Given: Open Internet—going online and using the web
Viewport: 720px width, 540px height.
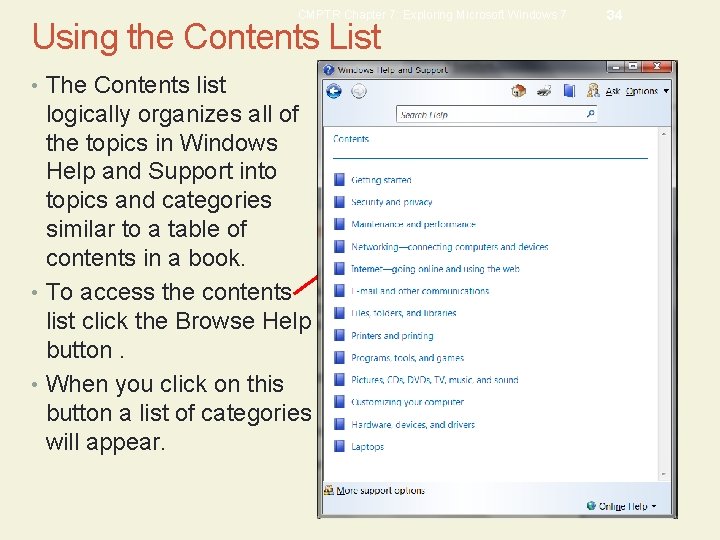Looking at the screenshot, I should point(435,269).
